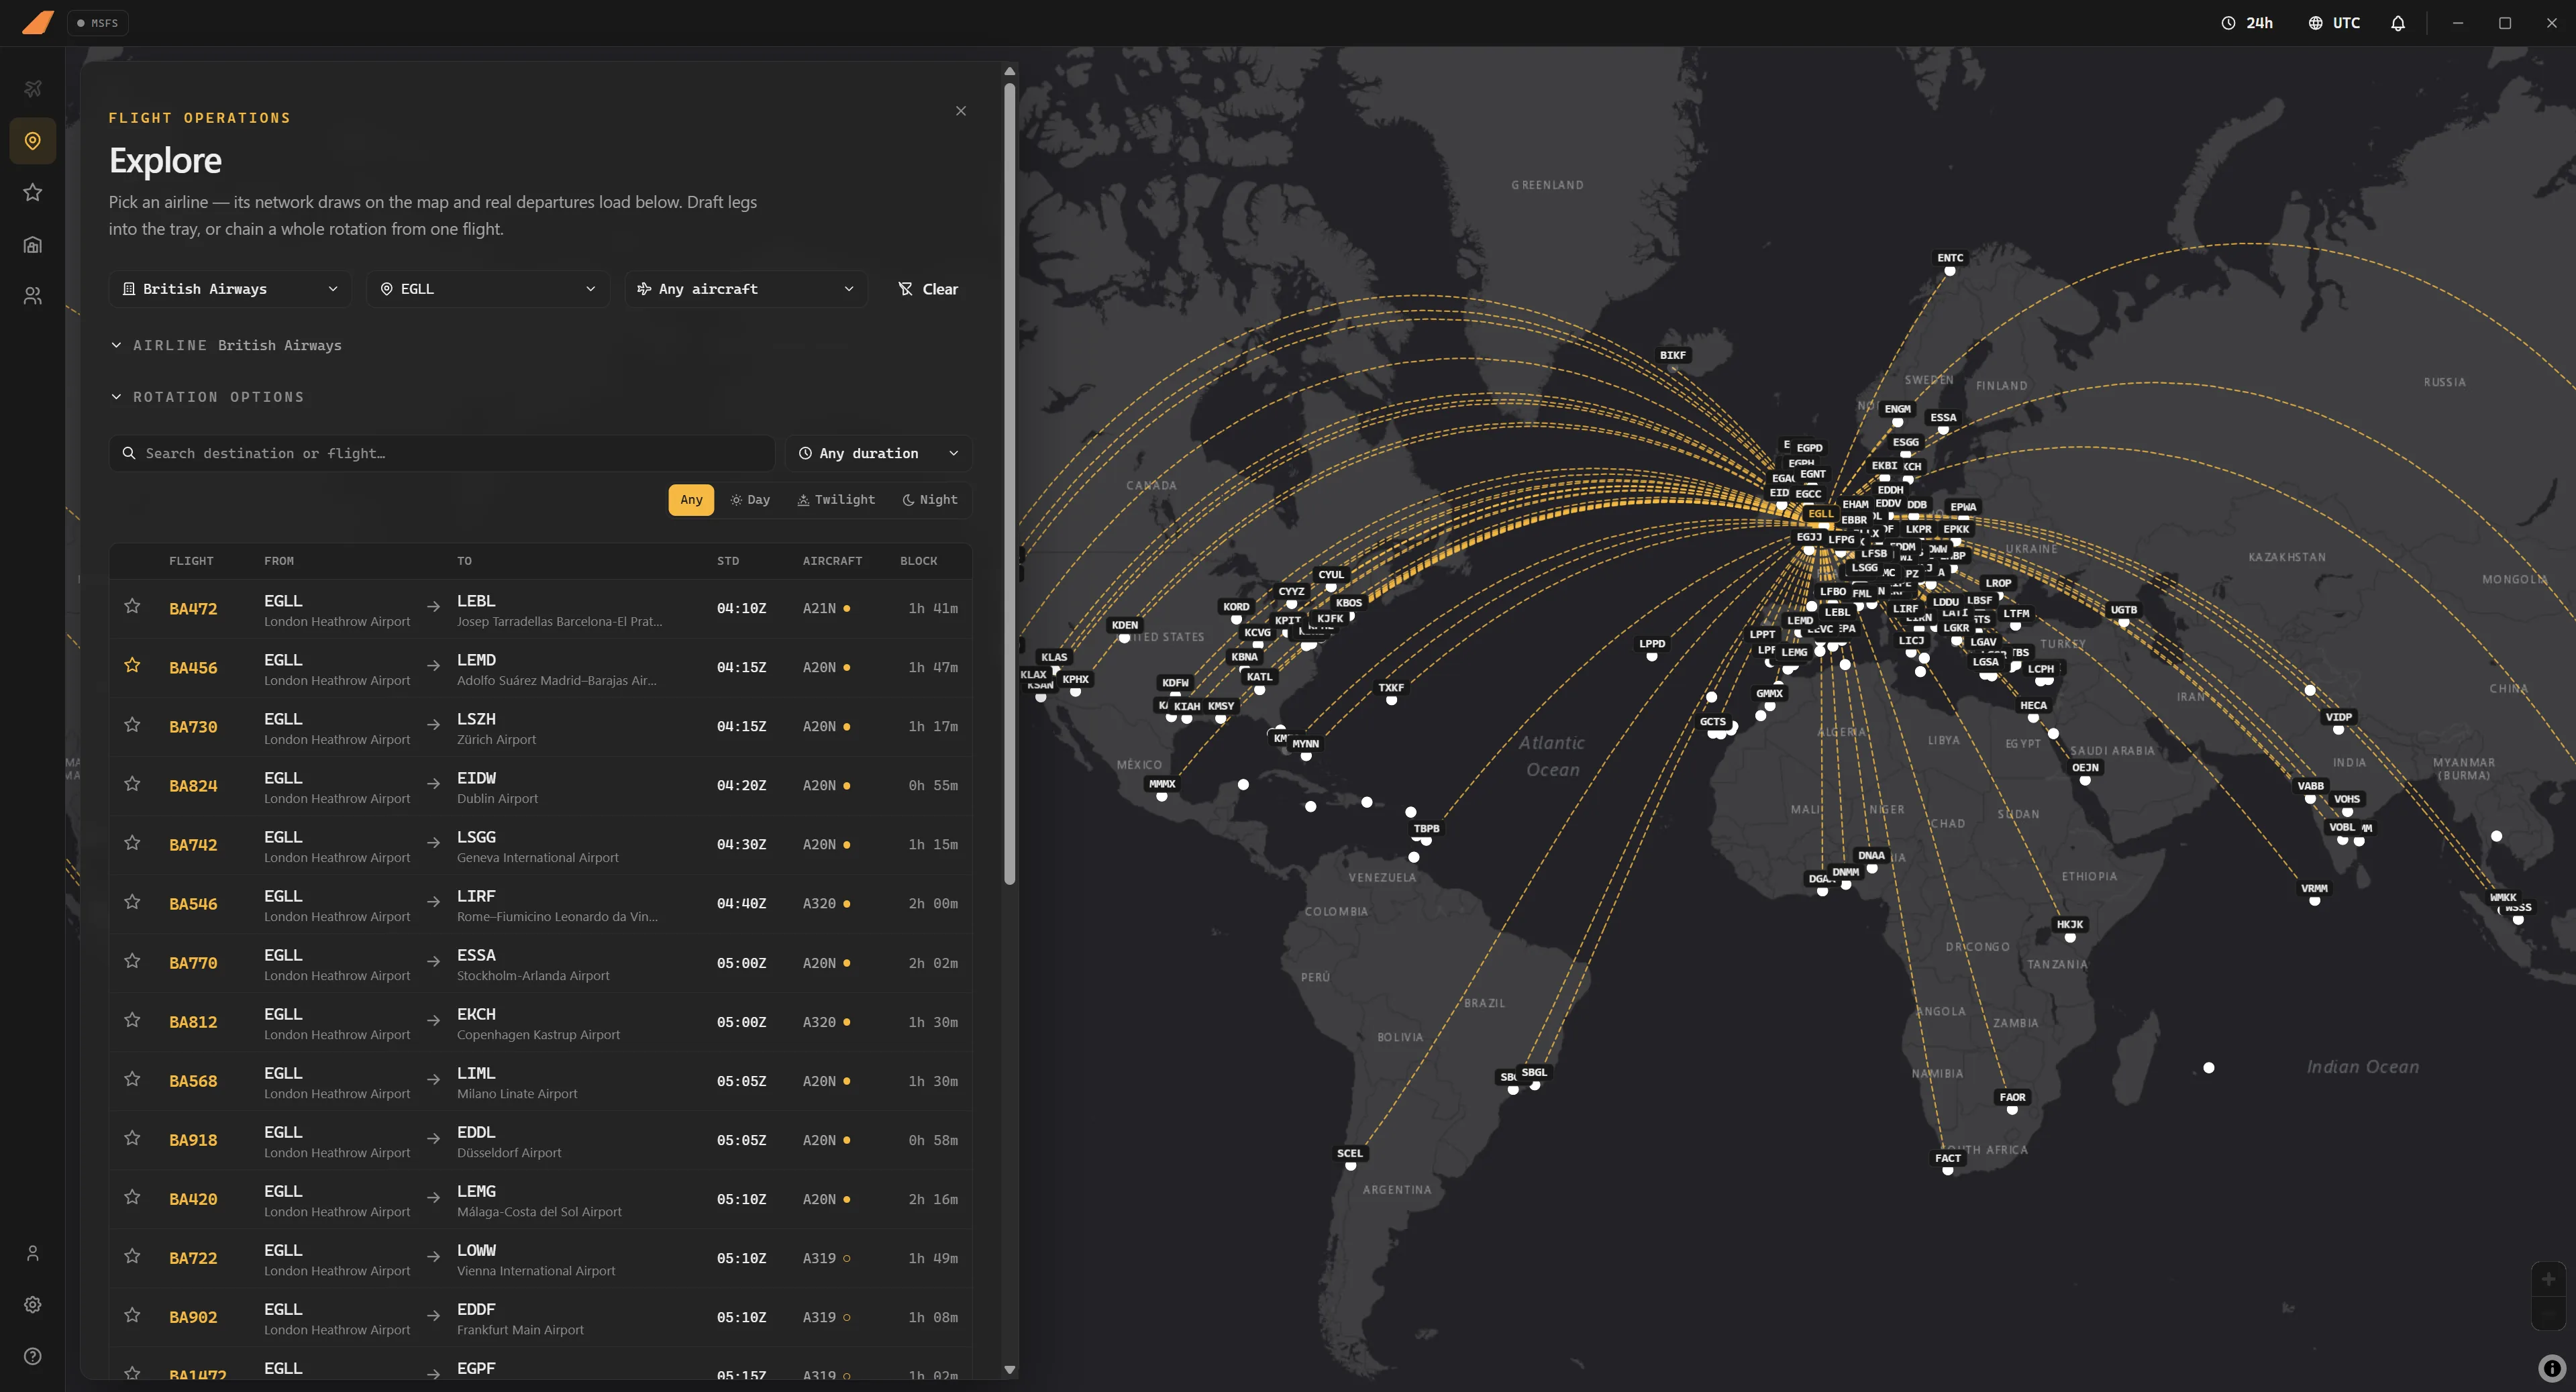Select the Night filter
The height and width of the screenshot is (1392, 2576).
click(x=930, y=499)
